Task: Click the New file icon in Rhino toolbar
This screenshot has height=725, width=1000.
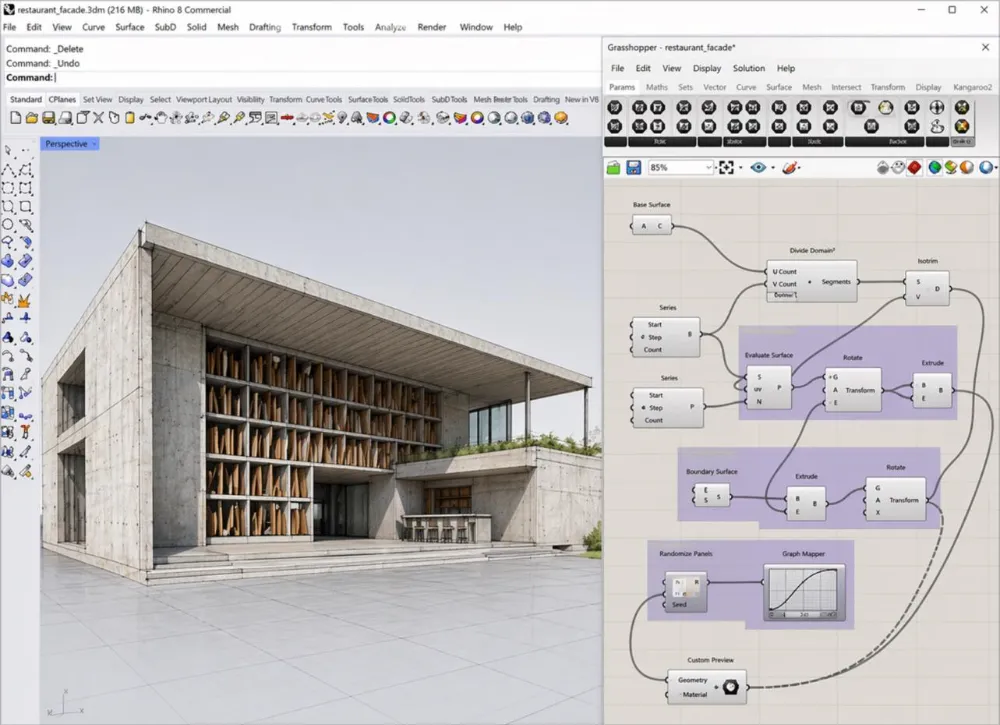Action: click(15, 118)
